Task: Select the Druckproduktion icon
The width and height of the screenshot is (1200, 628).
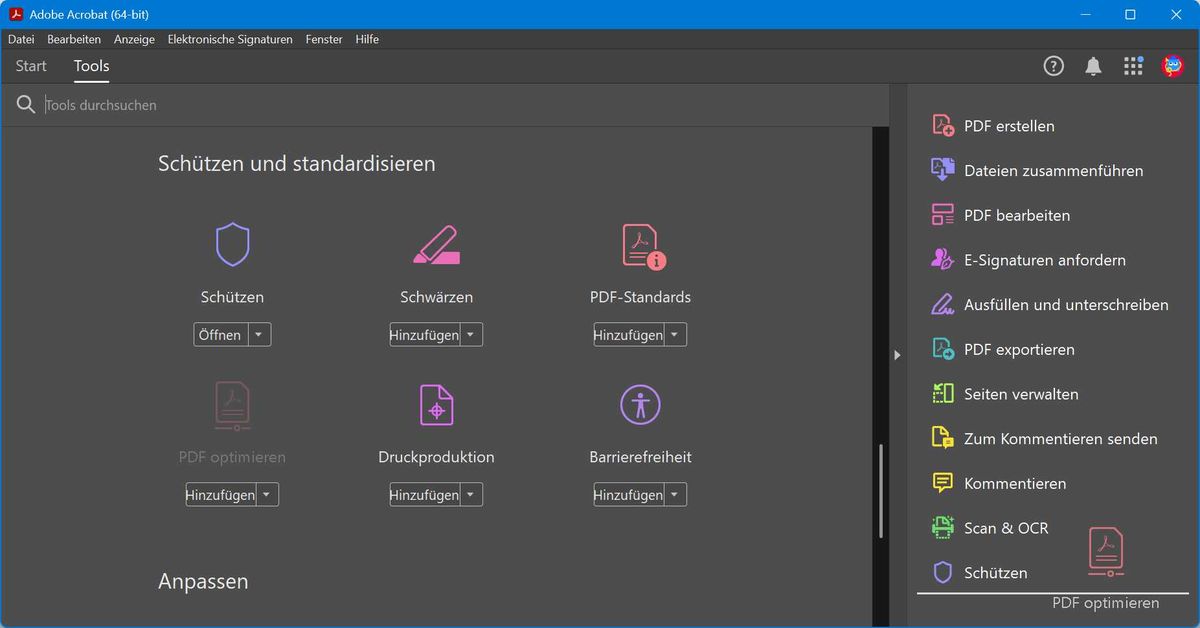Action: tap(436, 405)
